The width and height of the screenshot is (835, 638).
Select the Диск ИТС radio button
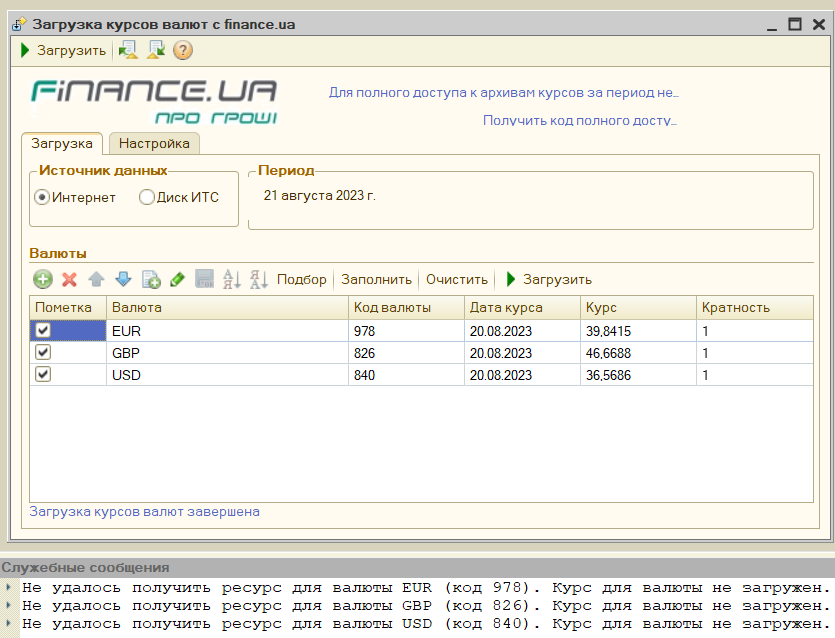coord(148,197)
